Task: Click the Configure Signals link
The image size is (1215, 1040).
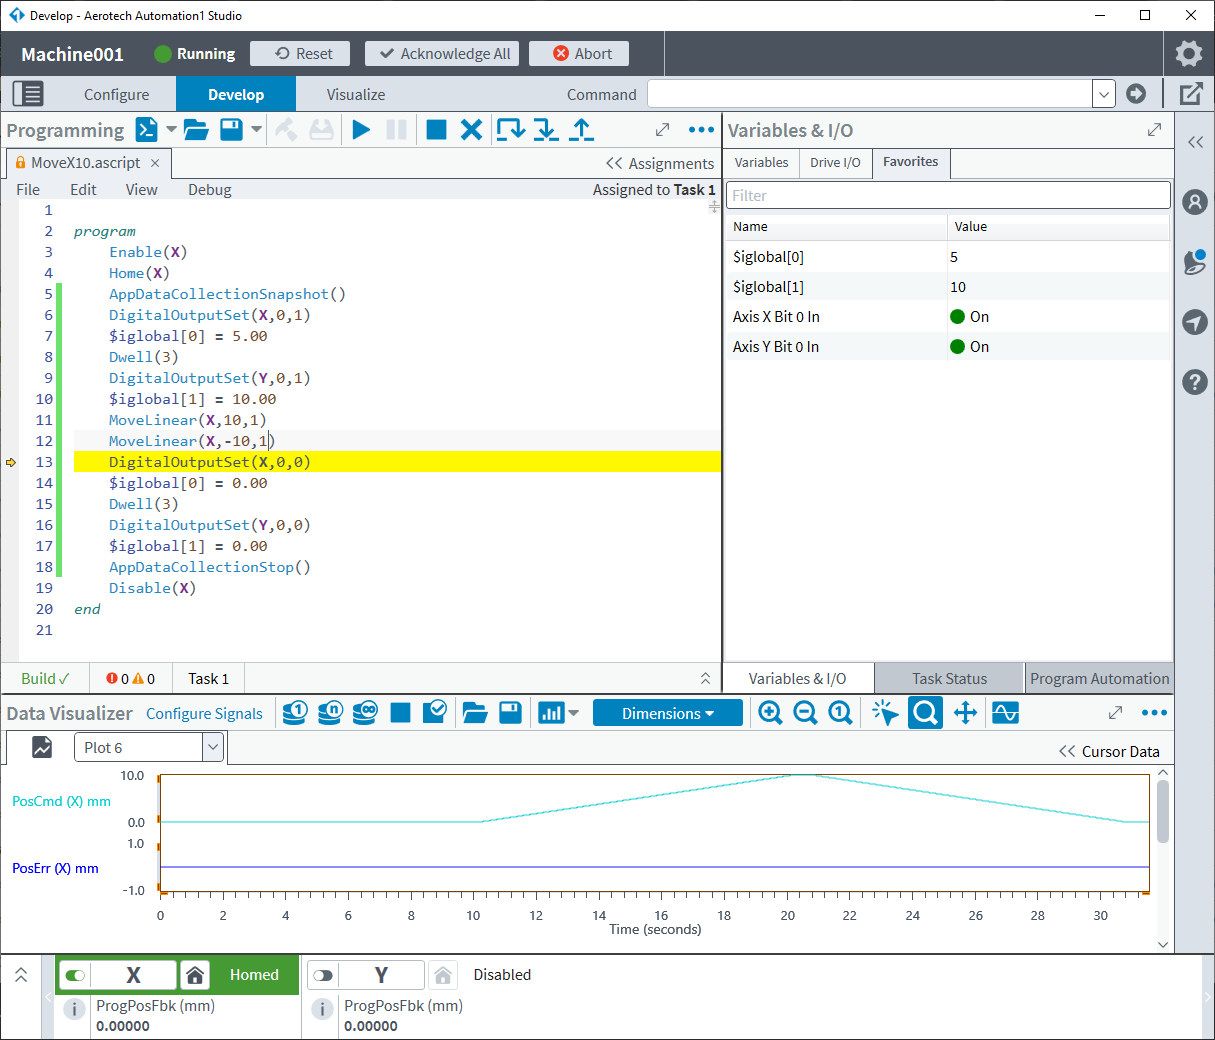Action: tap(204, 713)
